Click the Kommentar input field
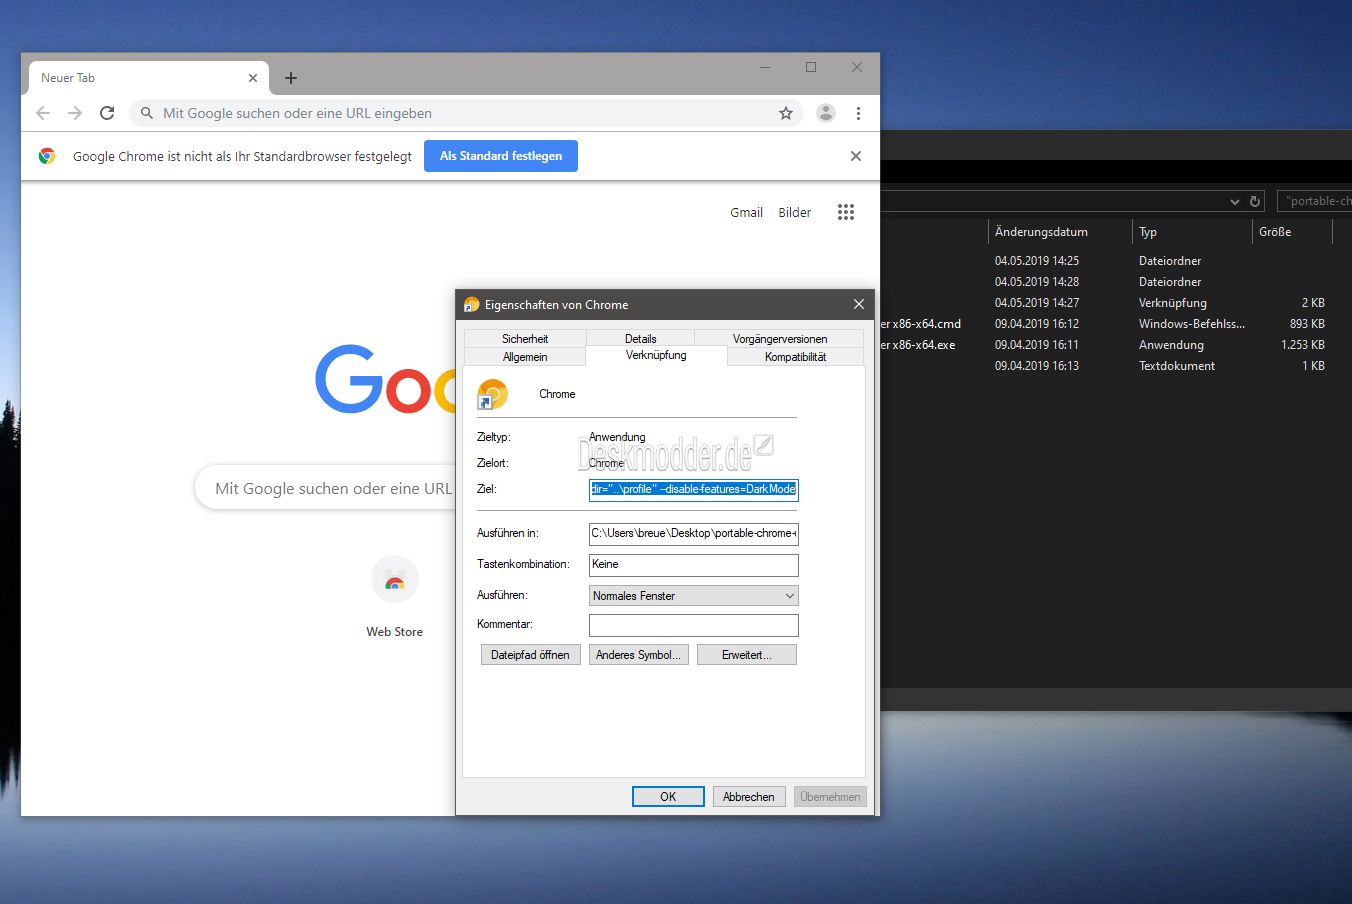This screenshot has height=904, width=1352. 694,625
